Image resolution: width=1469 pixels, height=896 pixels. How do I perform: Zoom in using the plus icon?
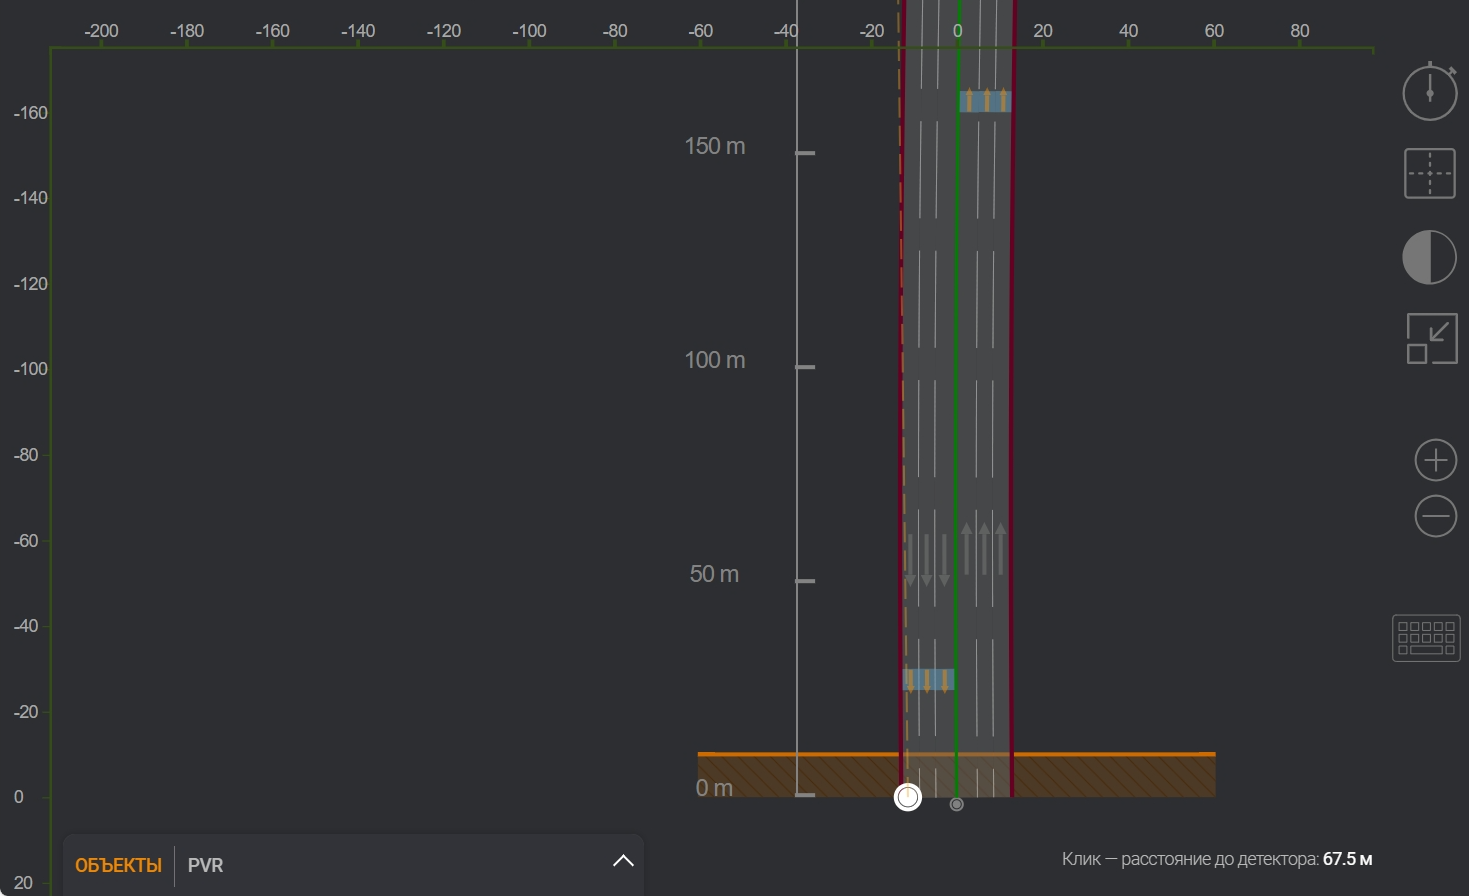click(x=1435, y=460)
